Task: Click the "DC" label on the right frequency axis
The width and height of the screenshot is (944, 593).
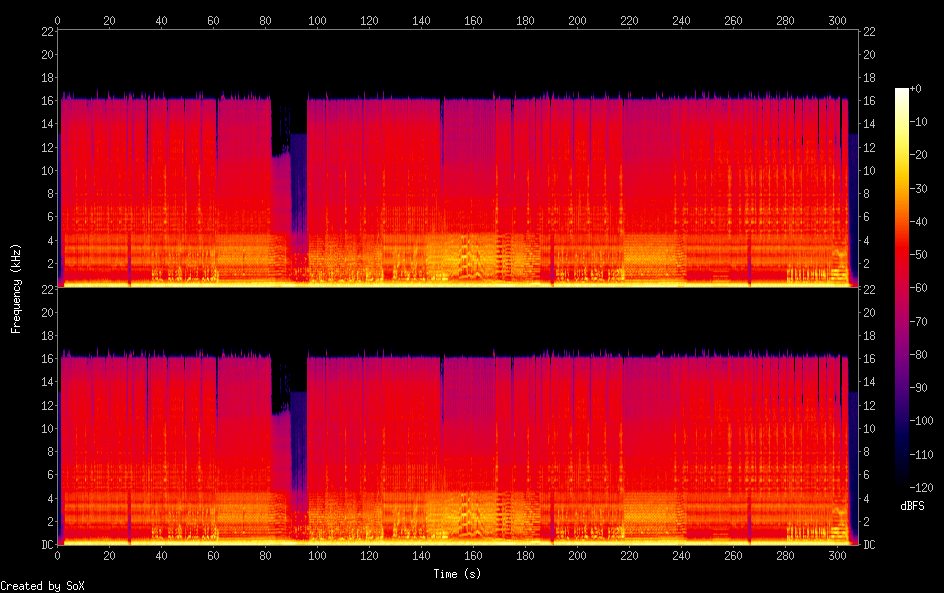Action: tap(869, 545)
